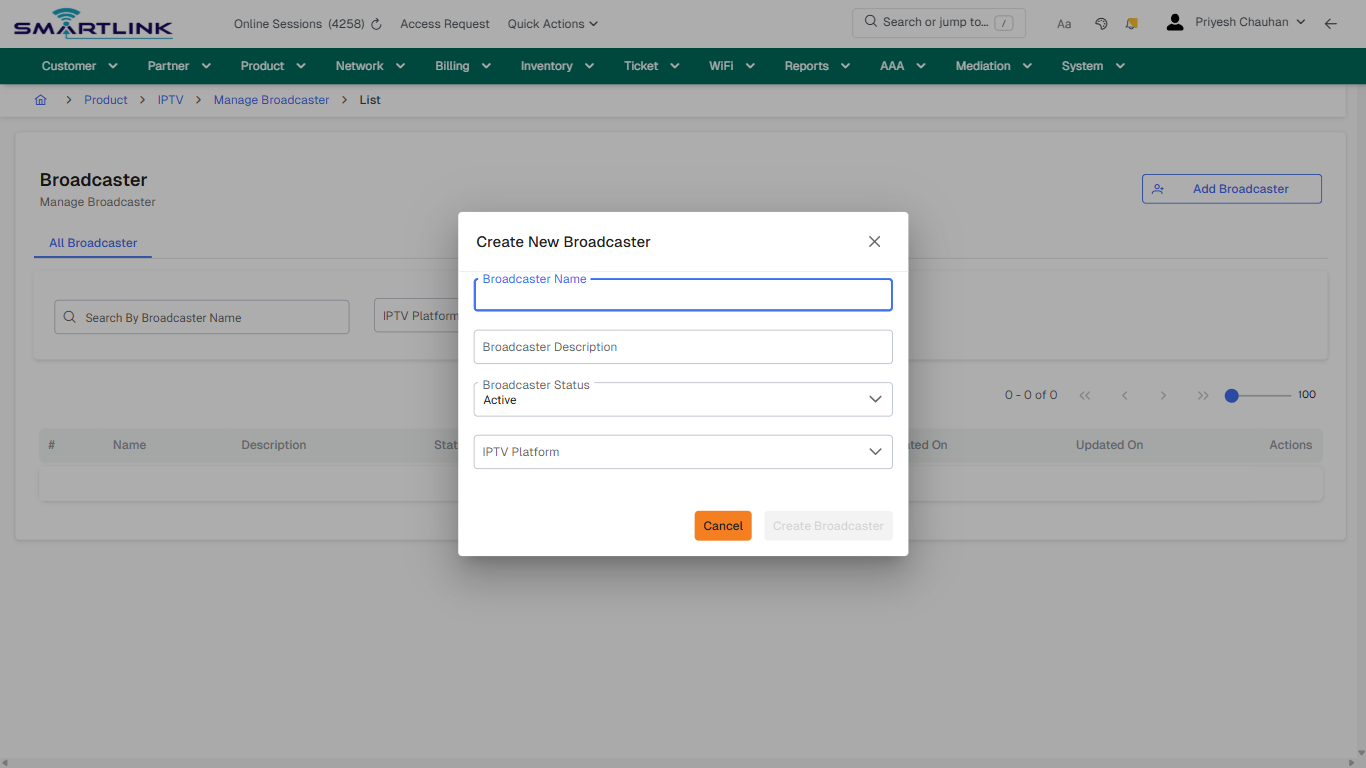Adjust font size via the Aa icon
Screen dimensions: 1366x768
1064,23
